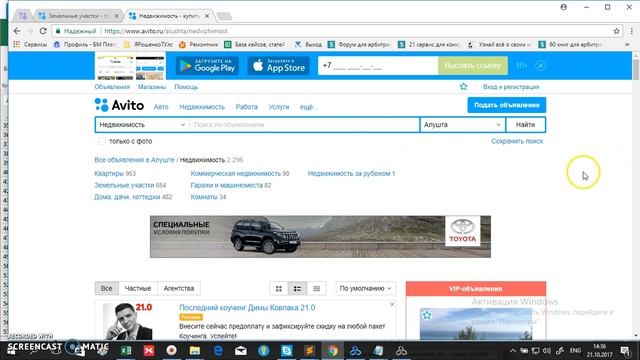Click the Avito logo
Image resolution: width=640 pixels, height=360 pixels.
[119, 105]
